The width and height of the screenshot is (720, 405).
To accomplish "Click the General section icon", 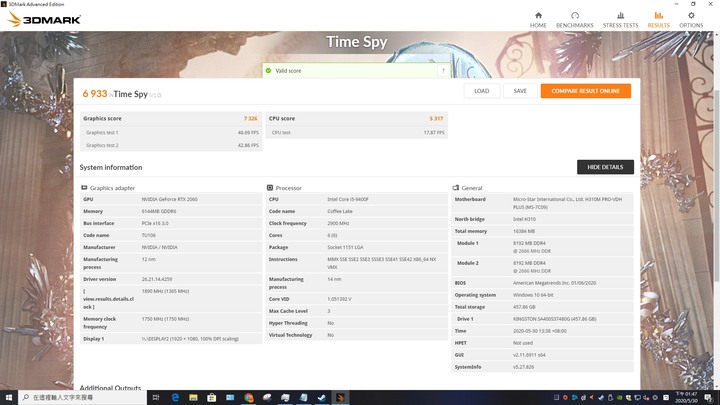I will 456,188.
